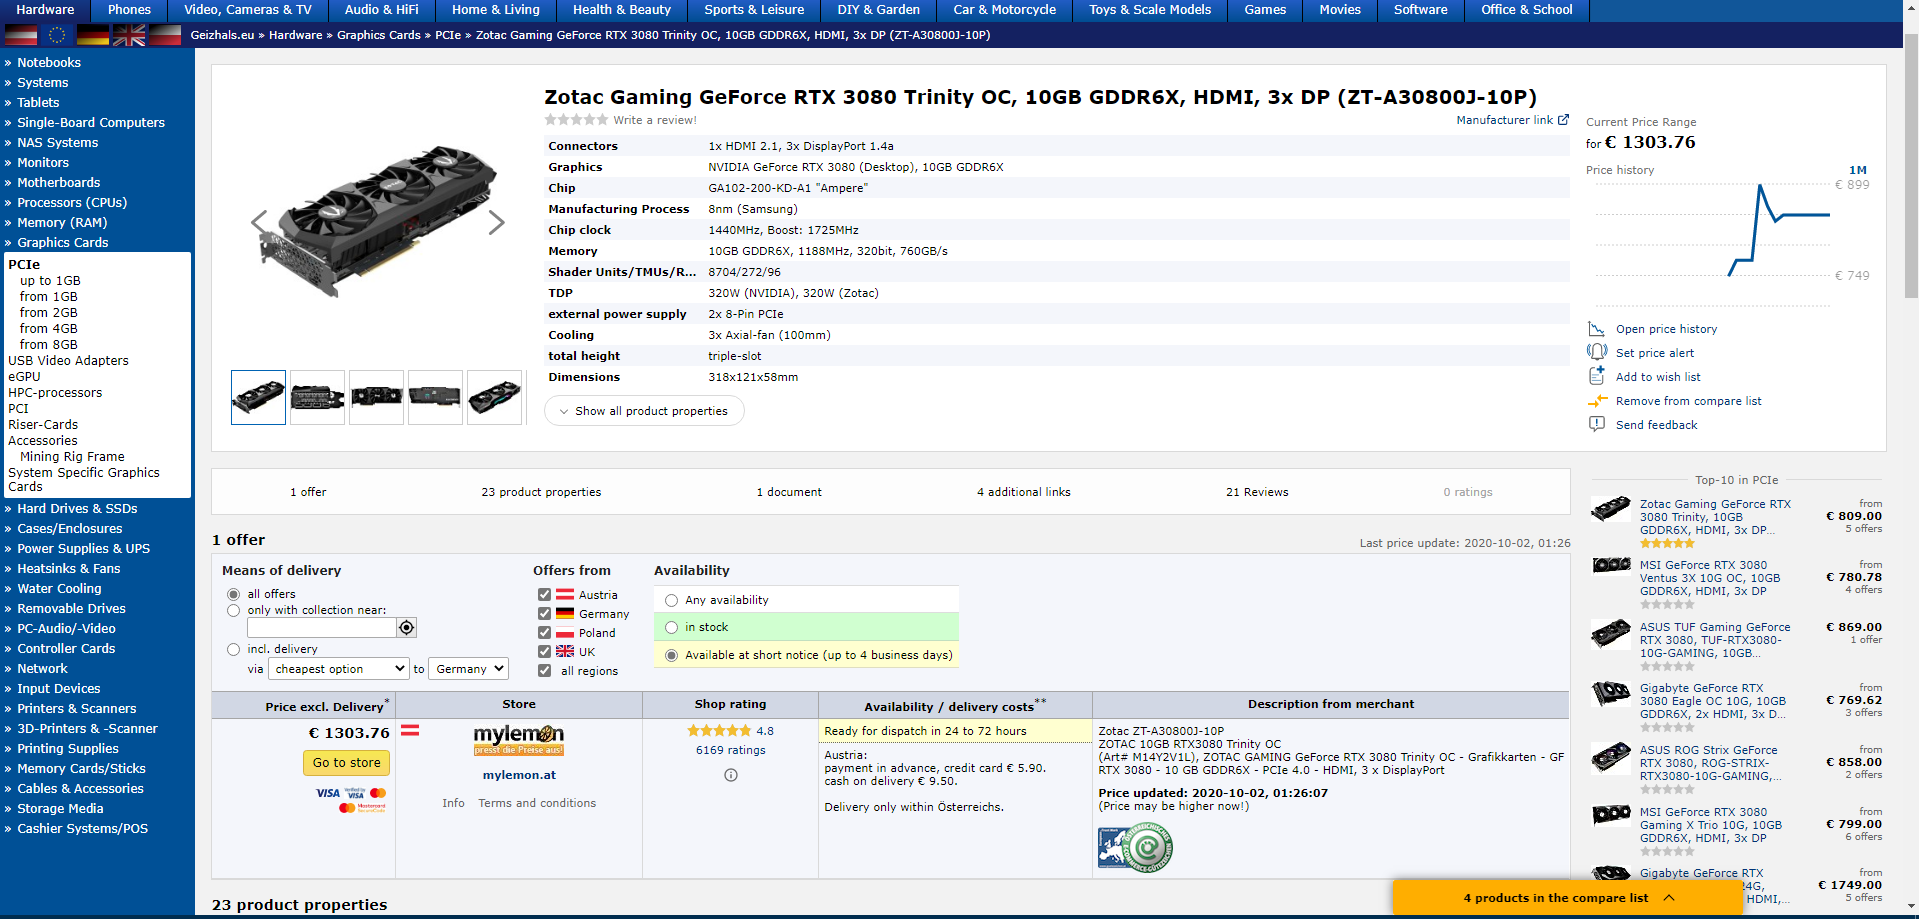Select 'only with collection near' radio button
Screen dimensions: 1919x919
[x=233, y=610]
